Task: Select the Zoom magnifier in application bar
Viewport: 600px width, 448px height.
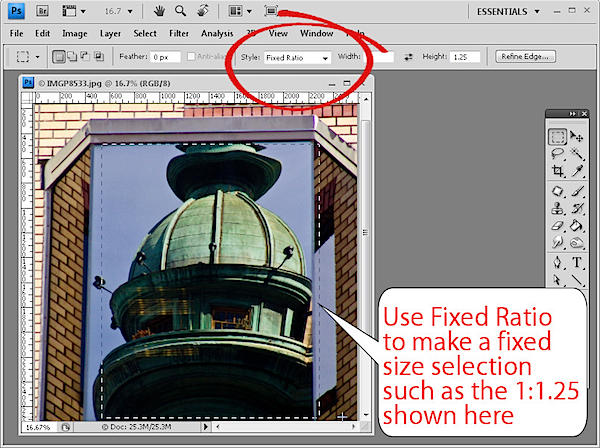Action: pos(180,11)
